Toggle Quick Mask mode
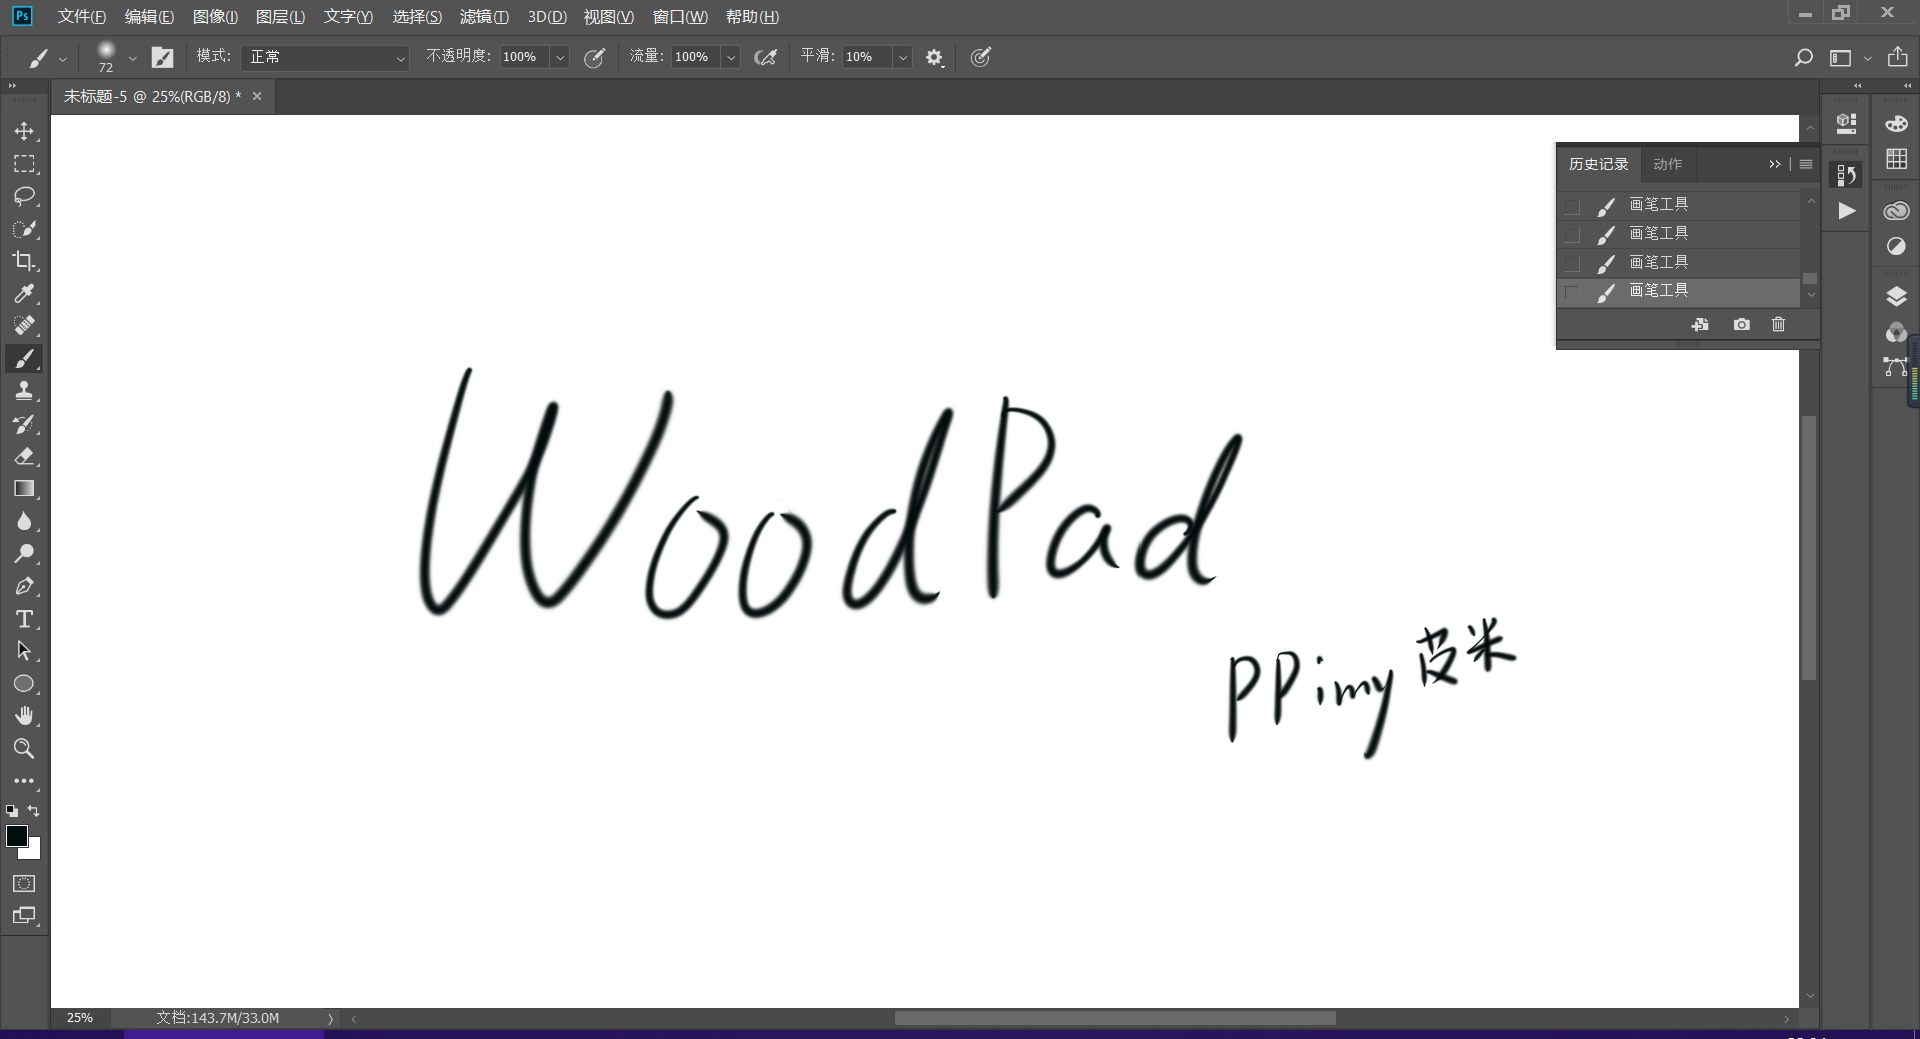This screenshot has height=1039, width=1920. pos(24,883)
